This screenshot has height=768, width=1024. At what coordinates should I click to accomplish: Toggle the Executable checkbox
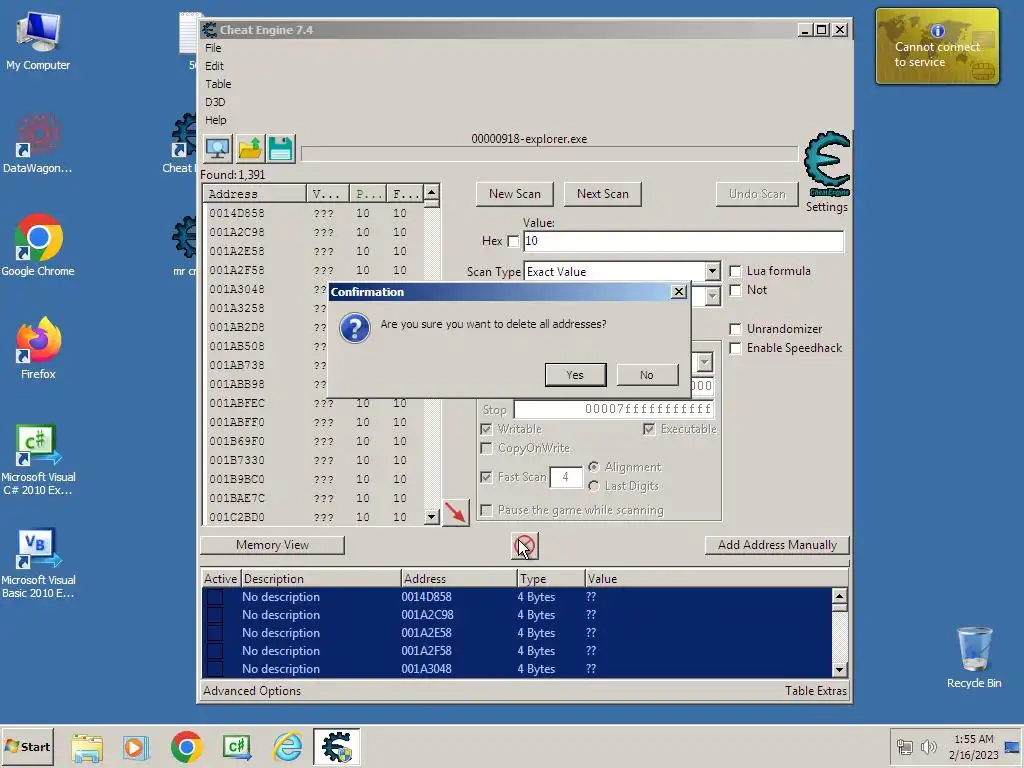[648, 429]
